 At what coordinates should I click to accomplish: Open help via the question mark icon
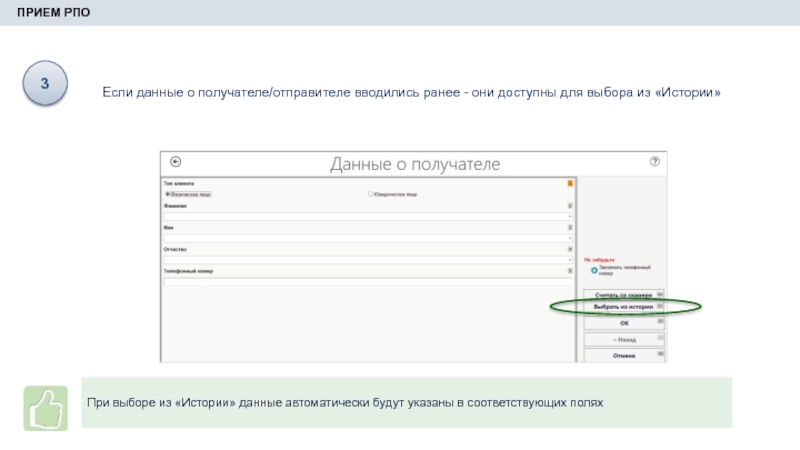pos(655,162)
